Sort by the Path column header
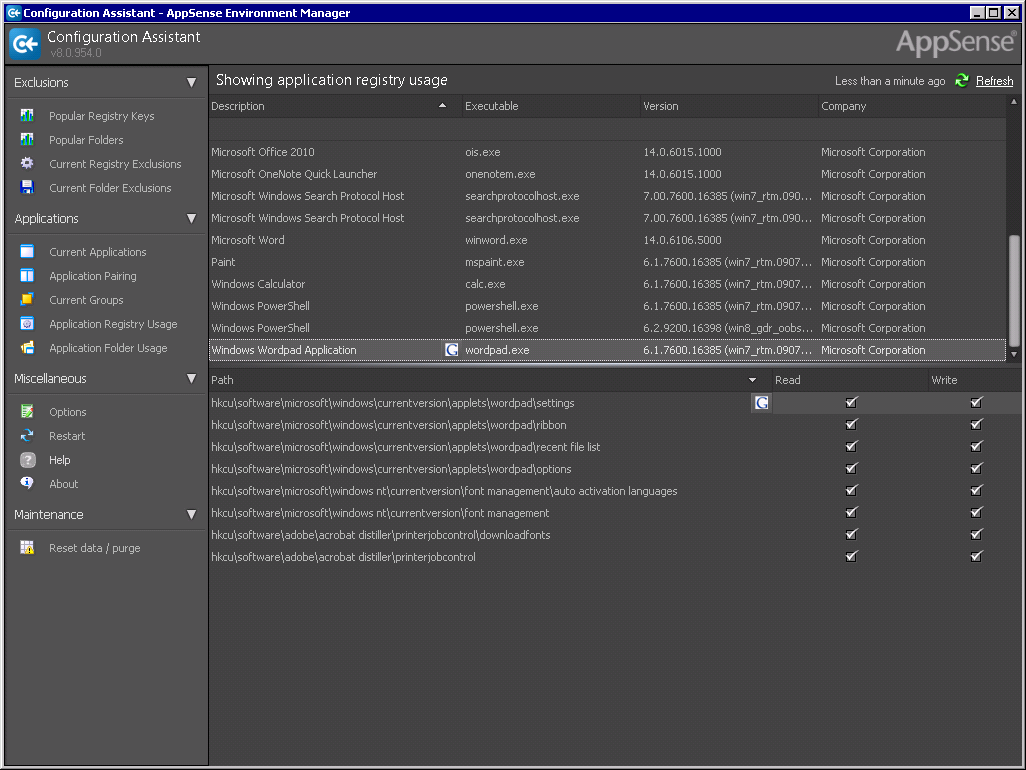 (491, 380)
